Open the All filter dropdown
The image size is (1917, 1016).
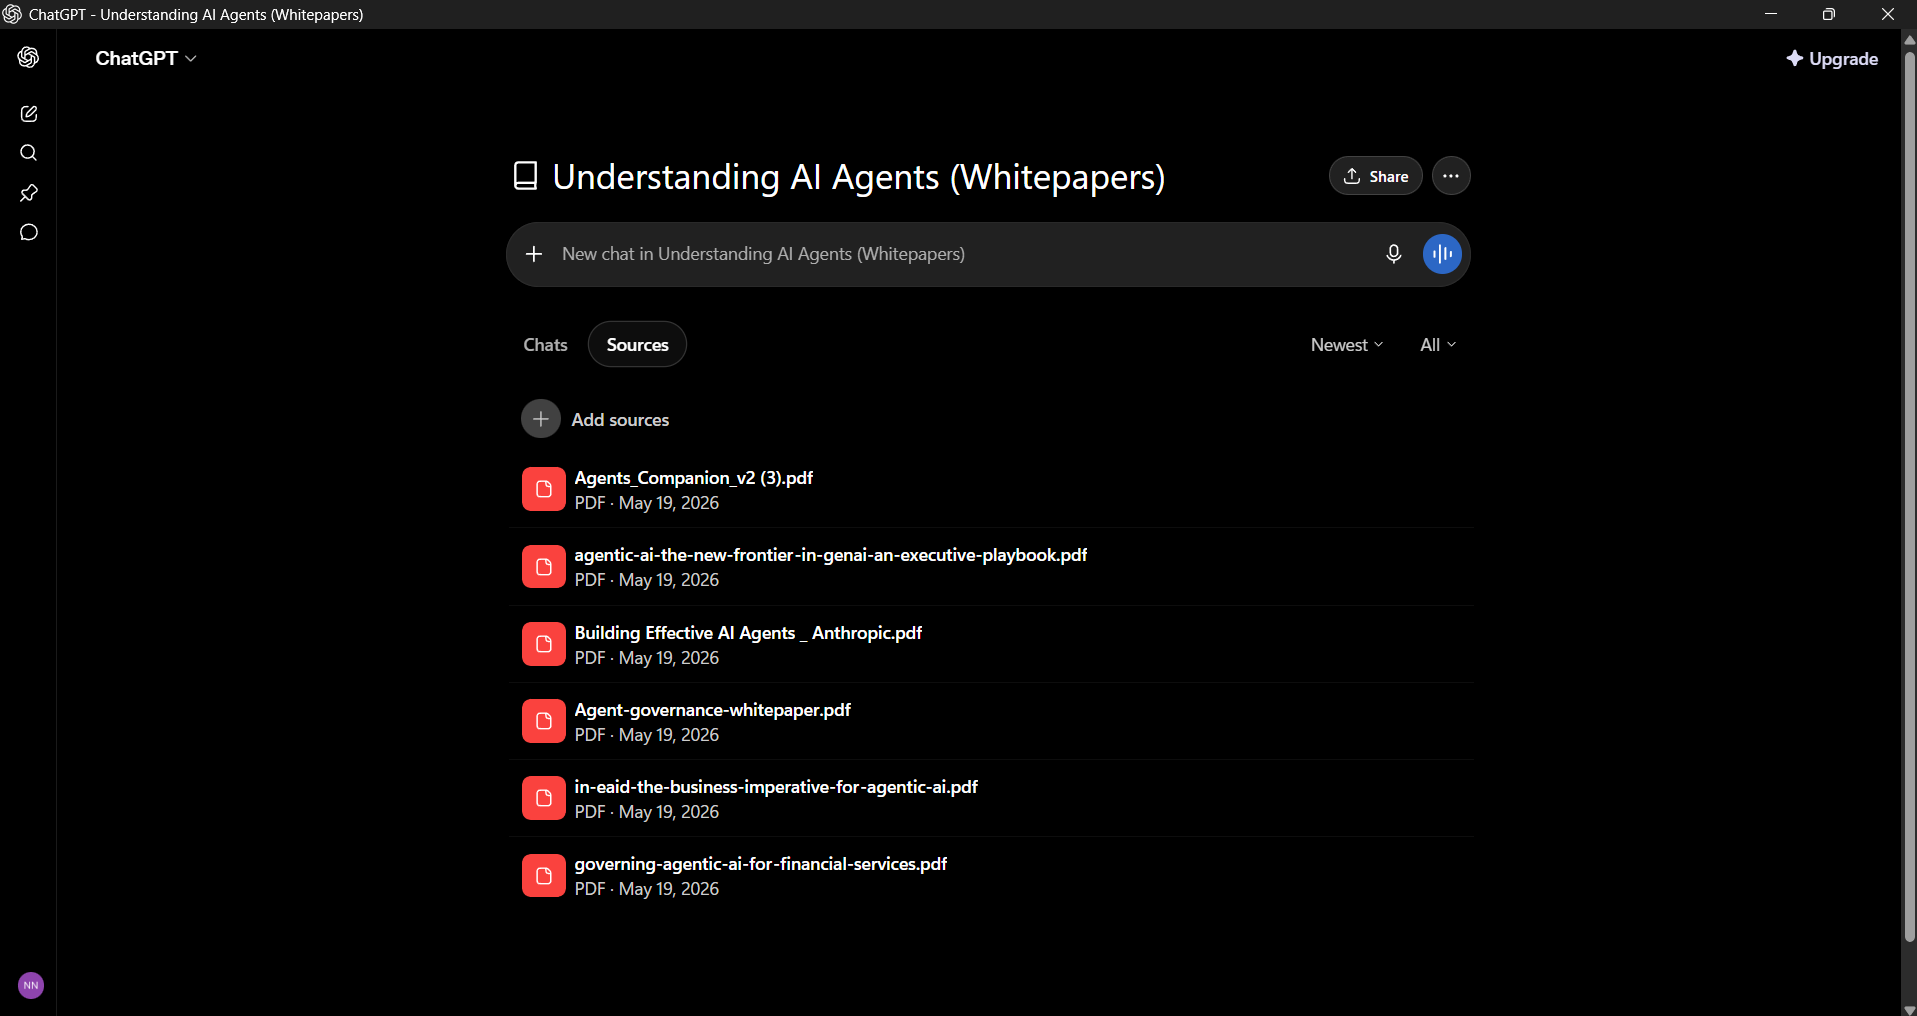(1438, 345)
